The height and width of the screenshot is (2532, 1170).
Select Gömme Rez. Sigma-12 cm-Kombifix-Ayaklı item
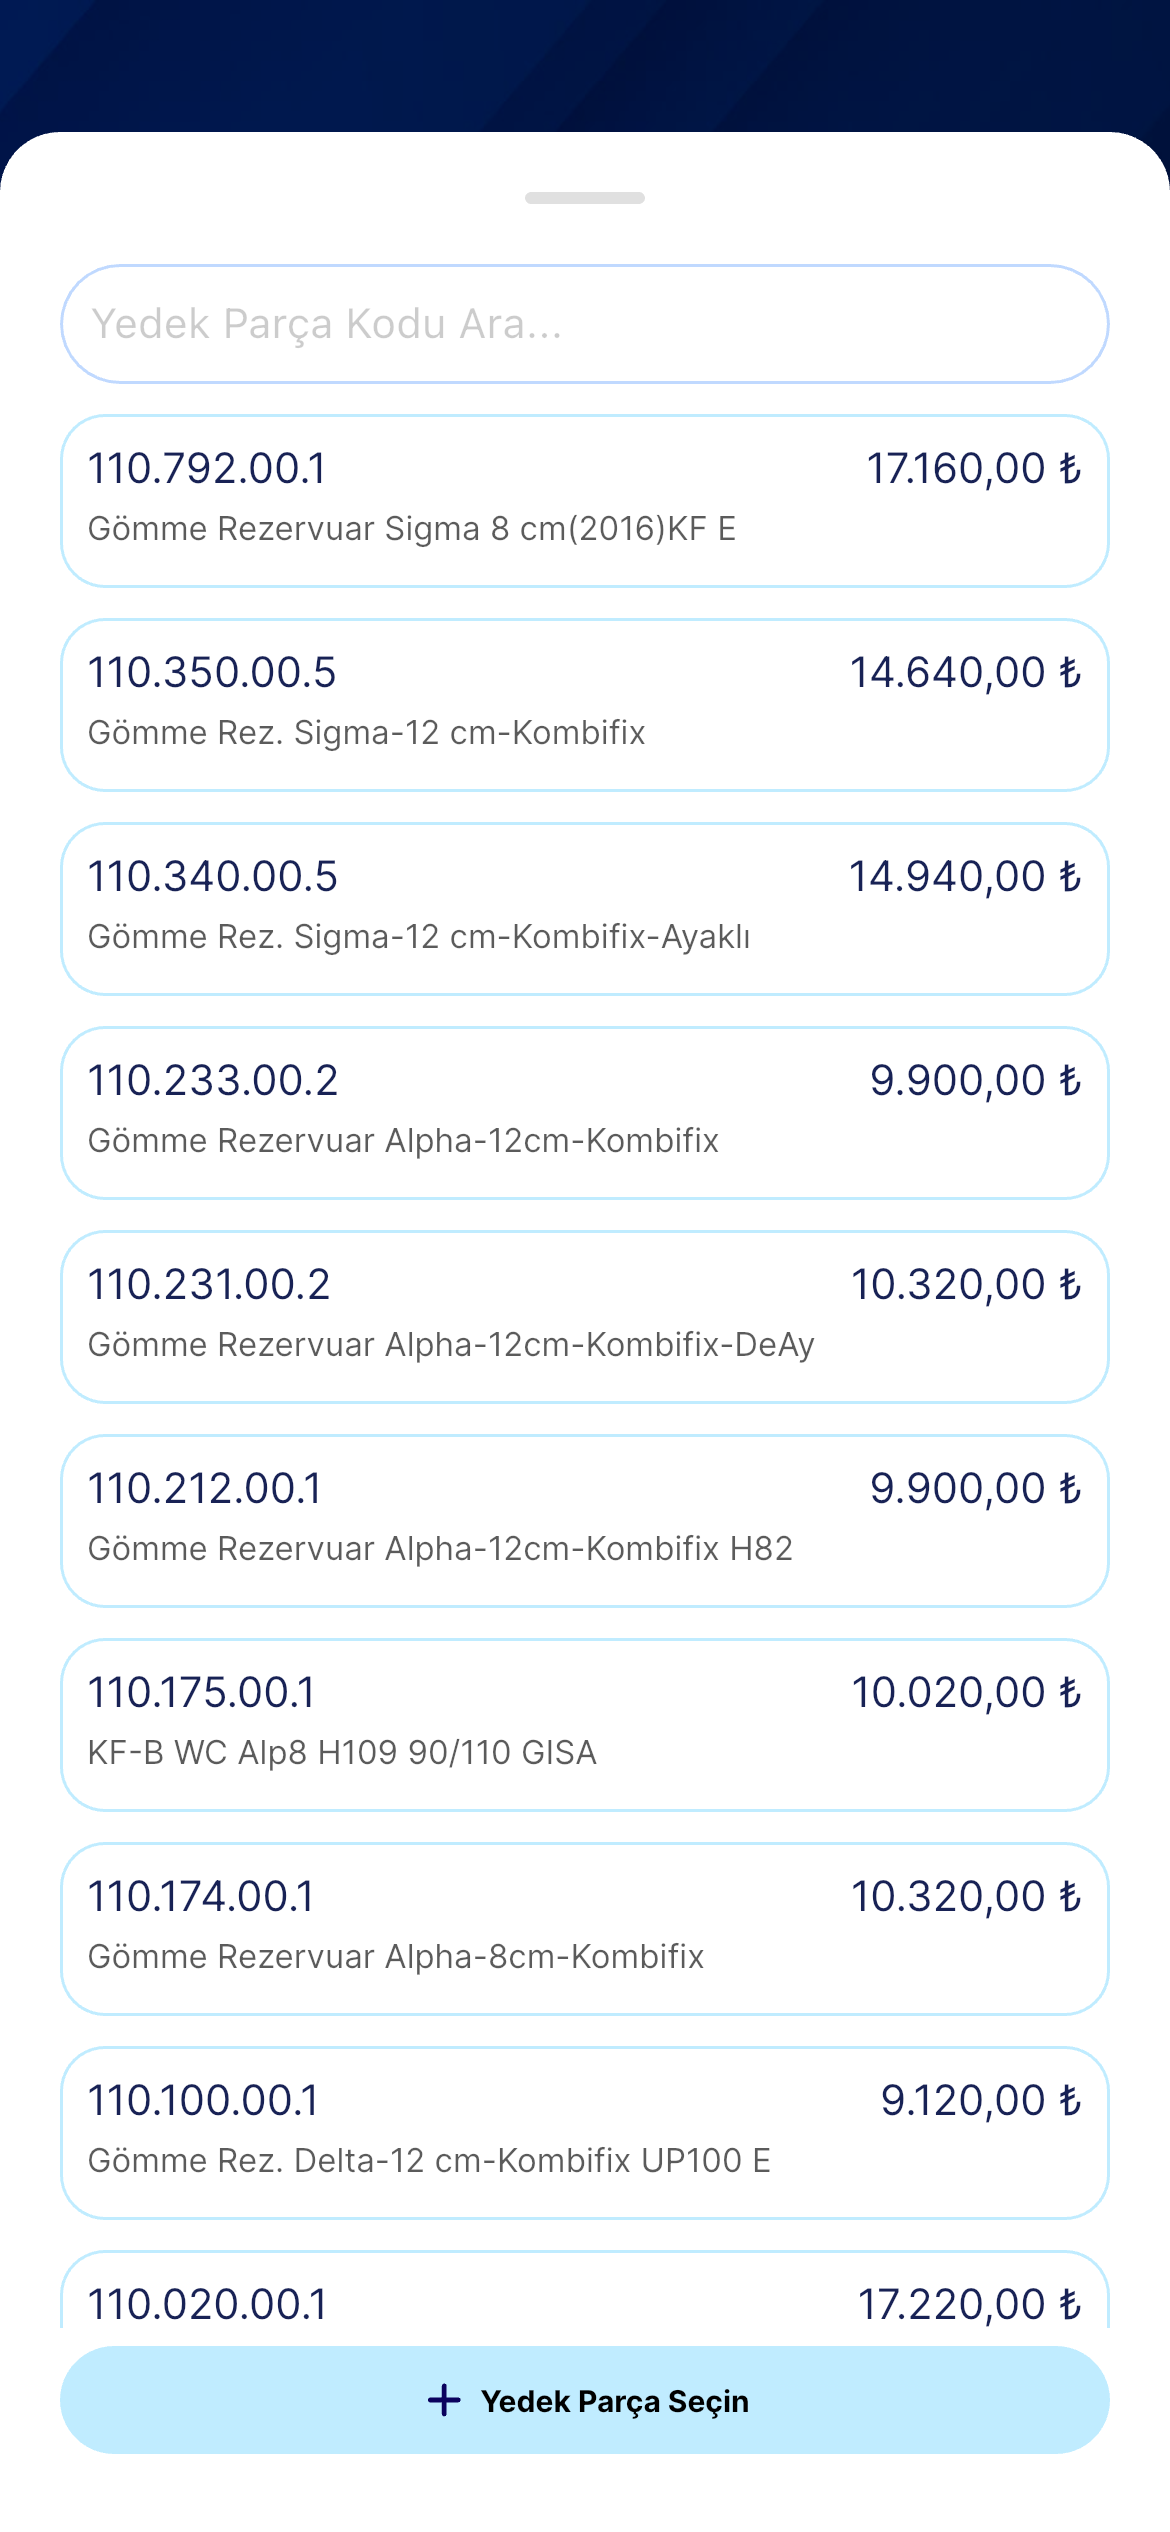point(585,909)
